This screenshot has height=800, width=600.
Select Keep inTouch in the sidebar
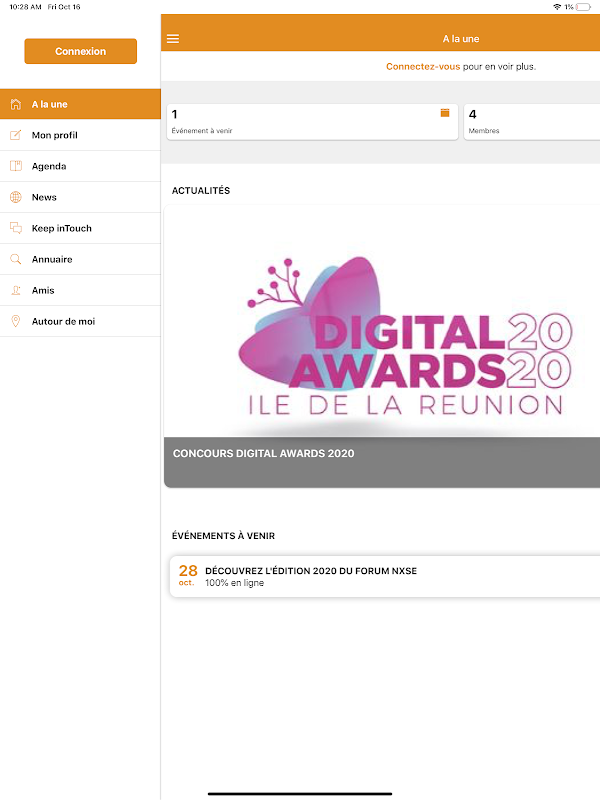(x=81, y=228)
